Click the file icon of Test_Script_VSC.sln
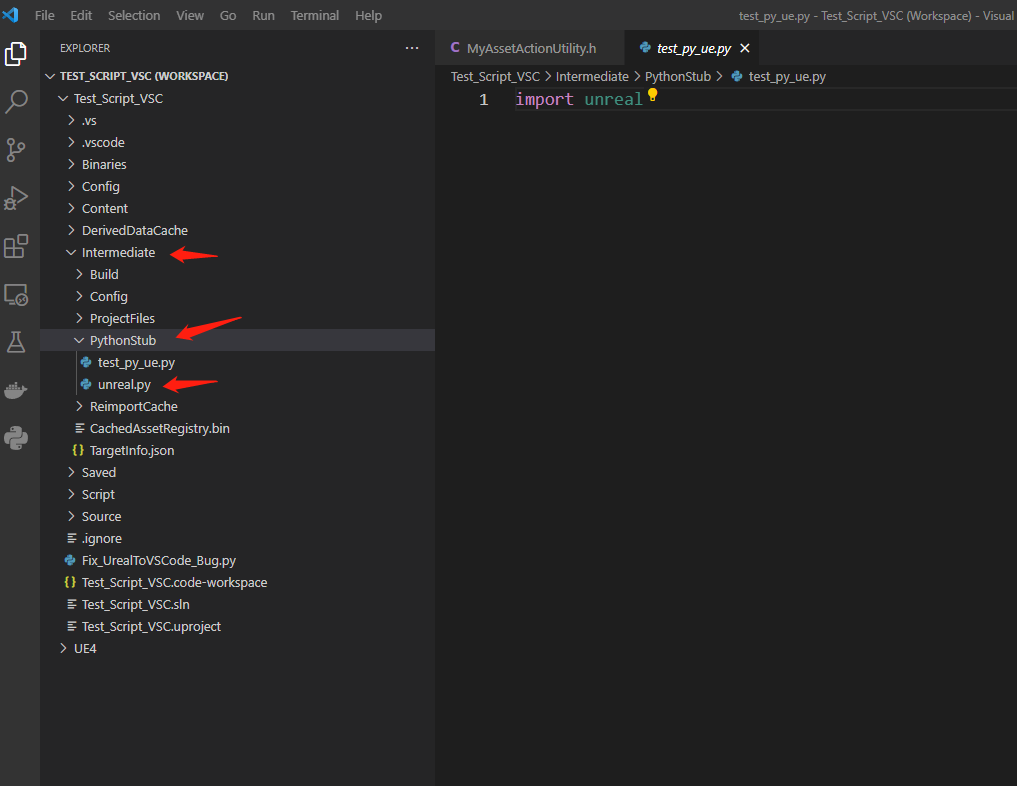The width and height of the screenshot is (1017, 786). 72,604
